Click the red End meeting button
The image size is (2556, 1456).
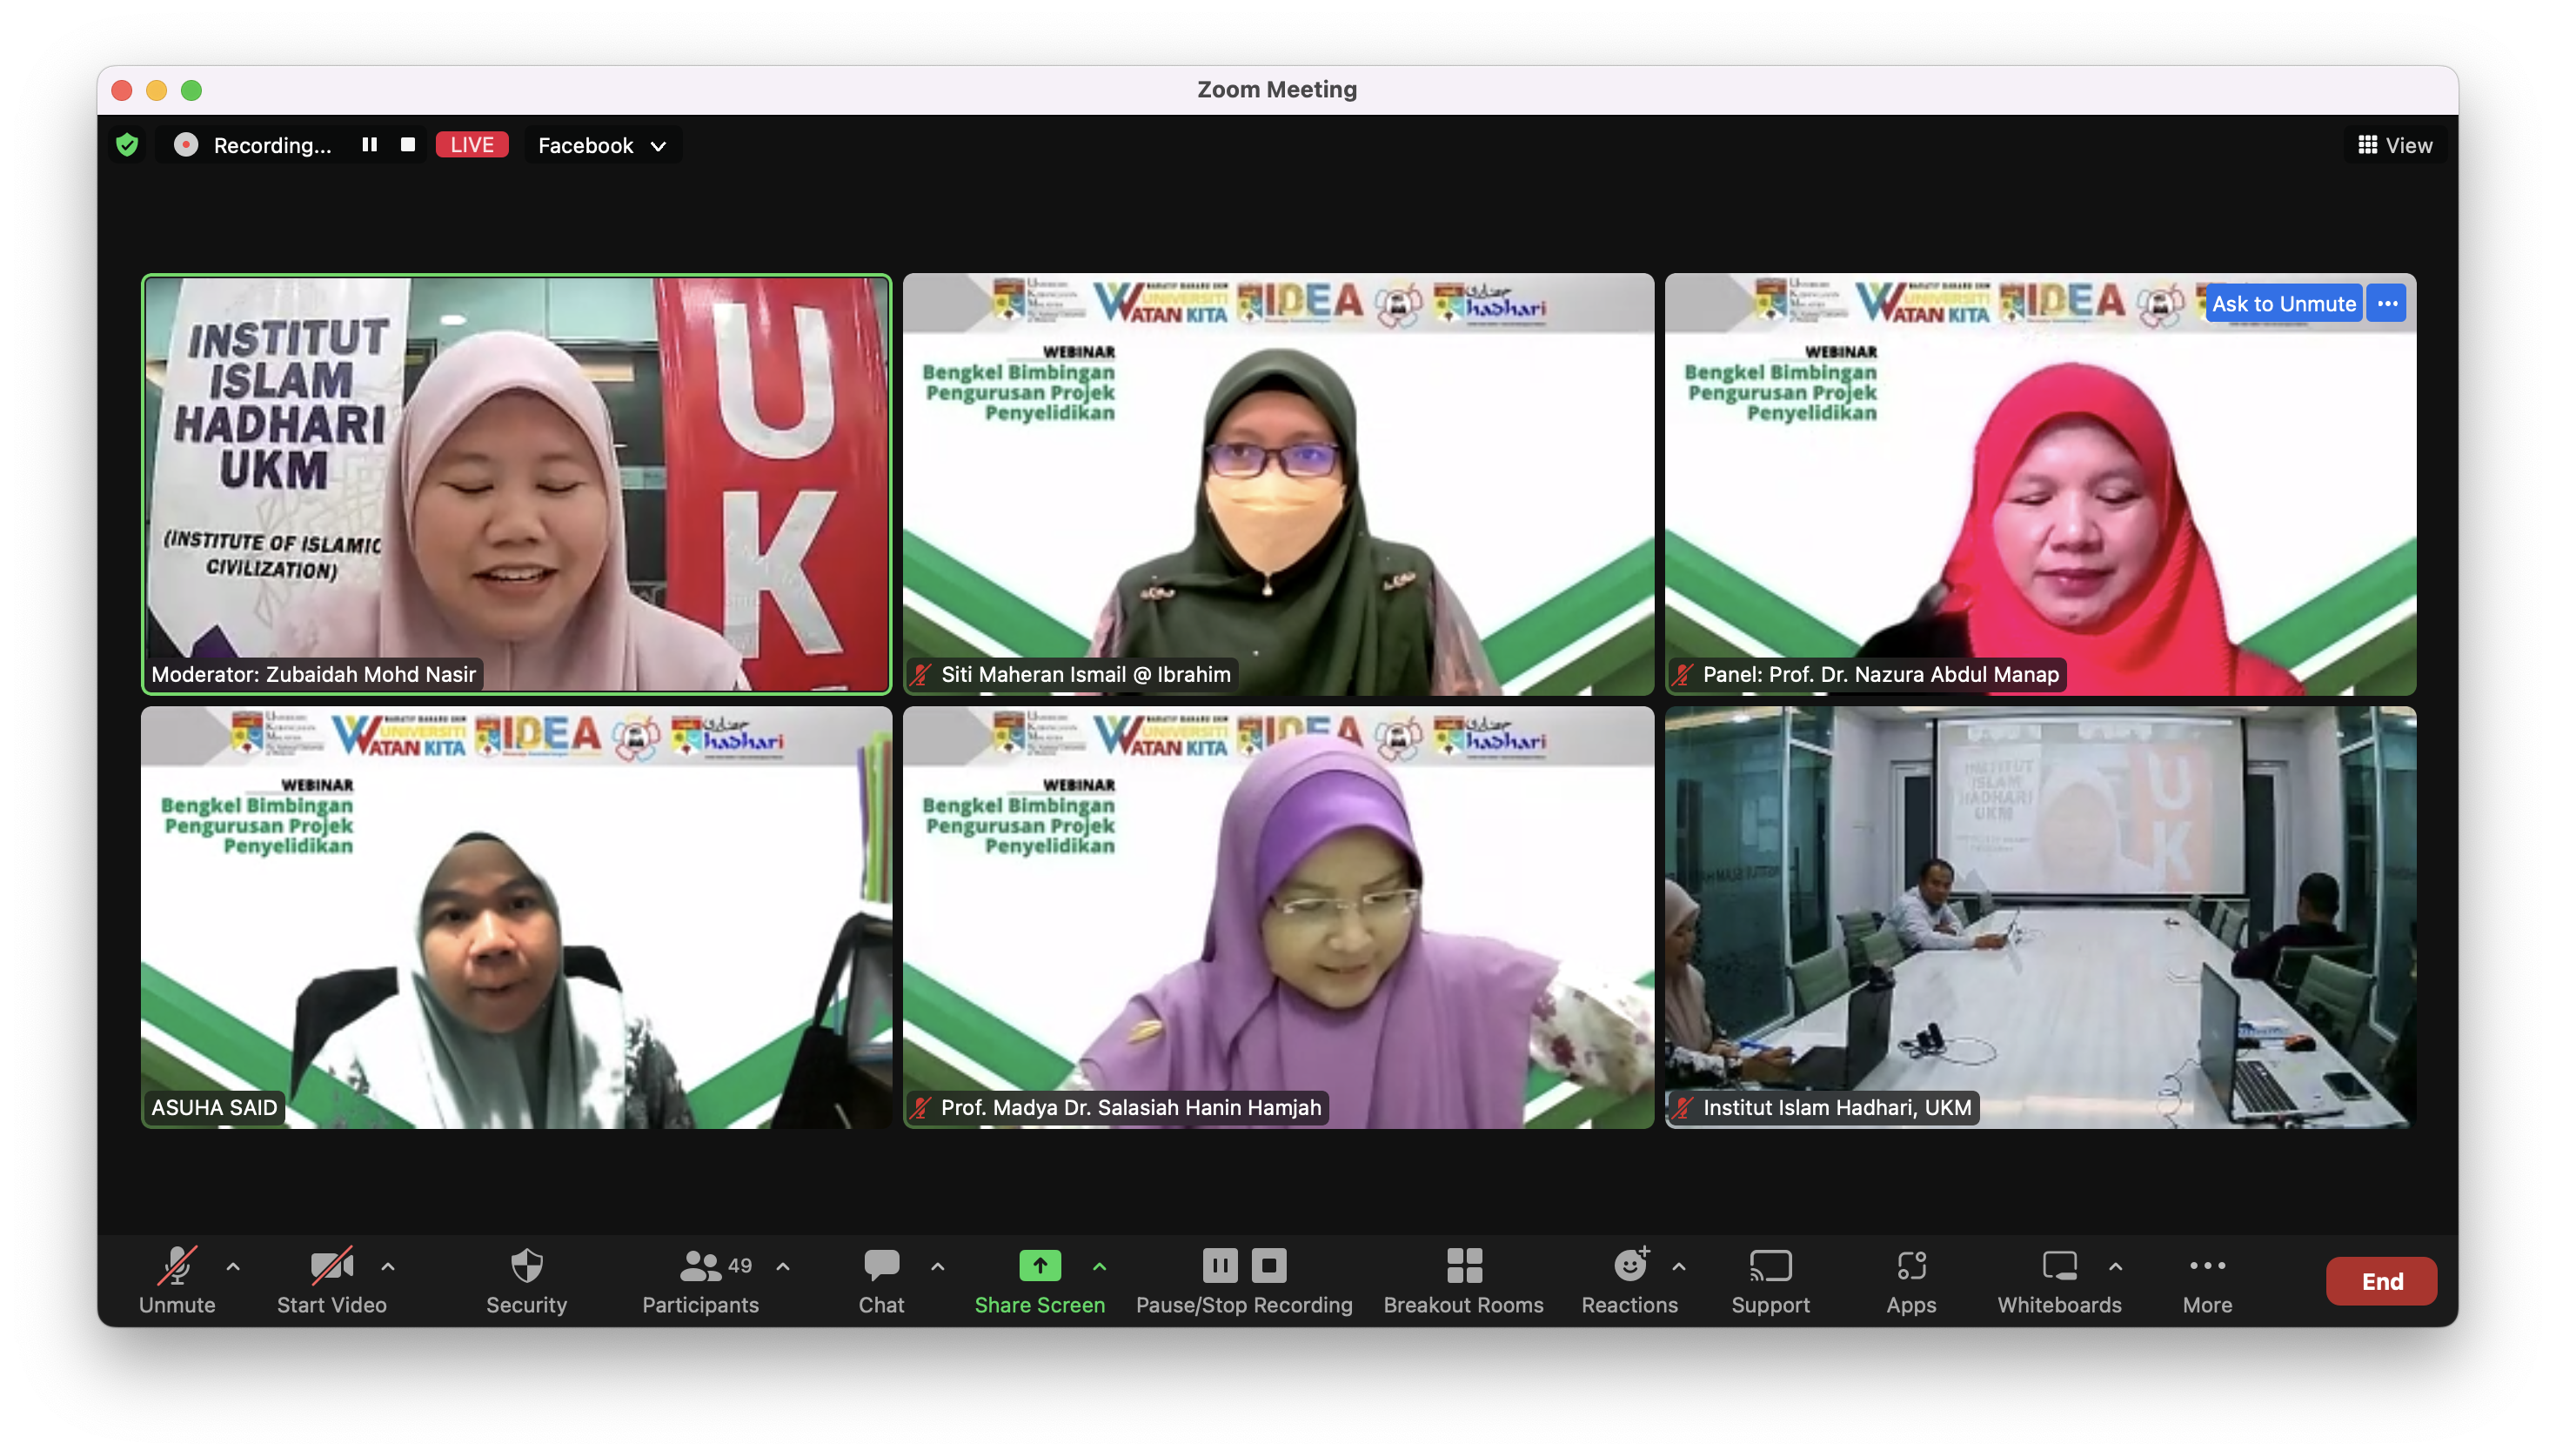[2381, 1281]
